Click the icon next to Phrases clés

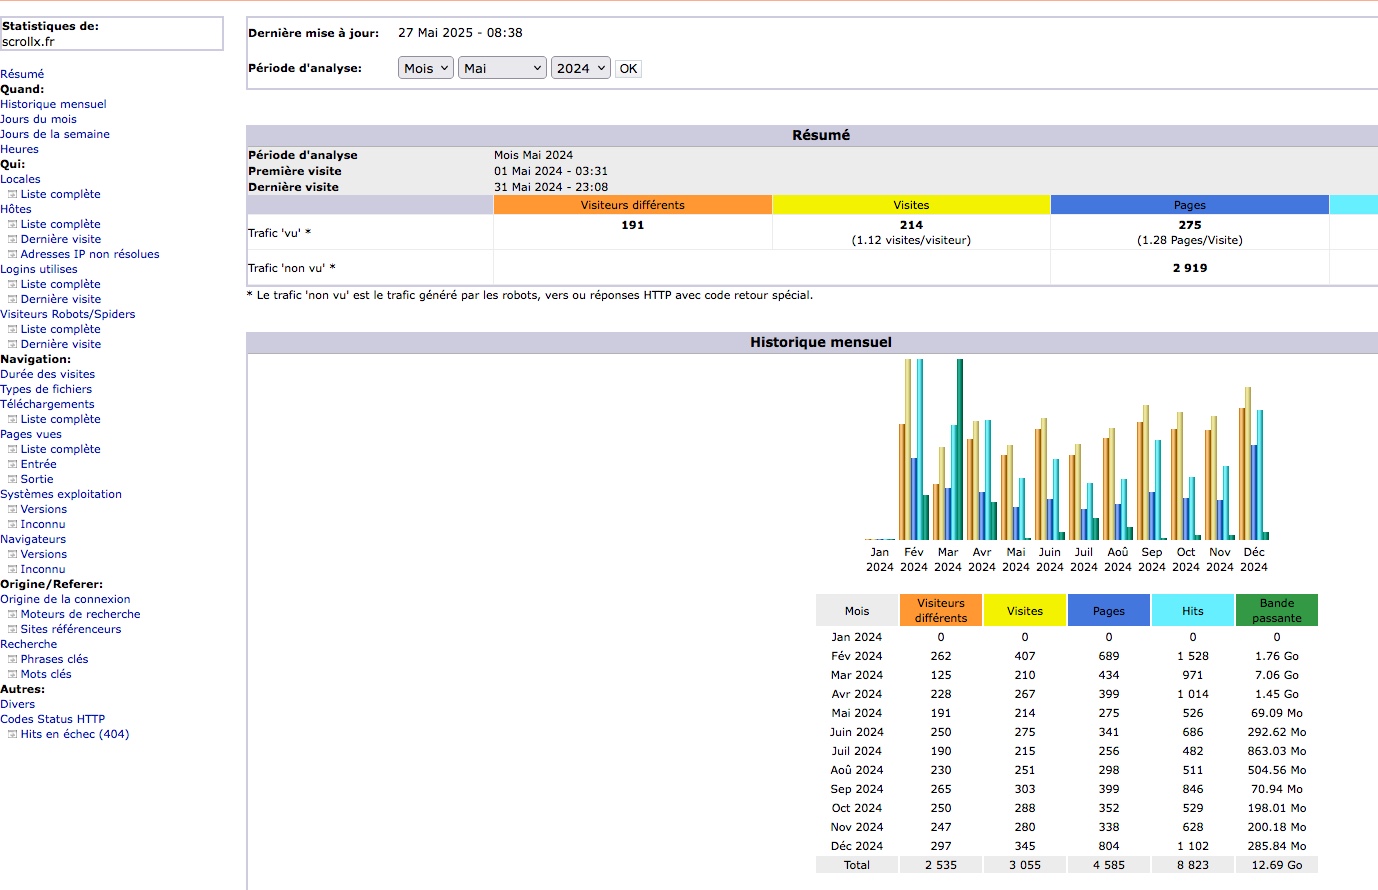click(12, 660)
